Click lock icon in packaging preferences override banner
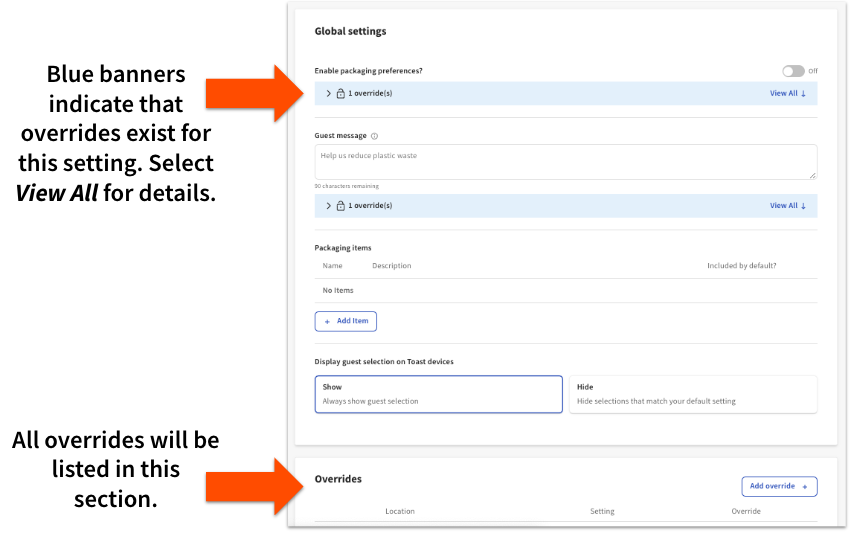The image size is (854, 537). tap(340, 93)
